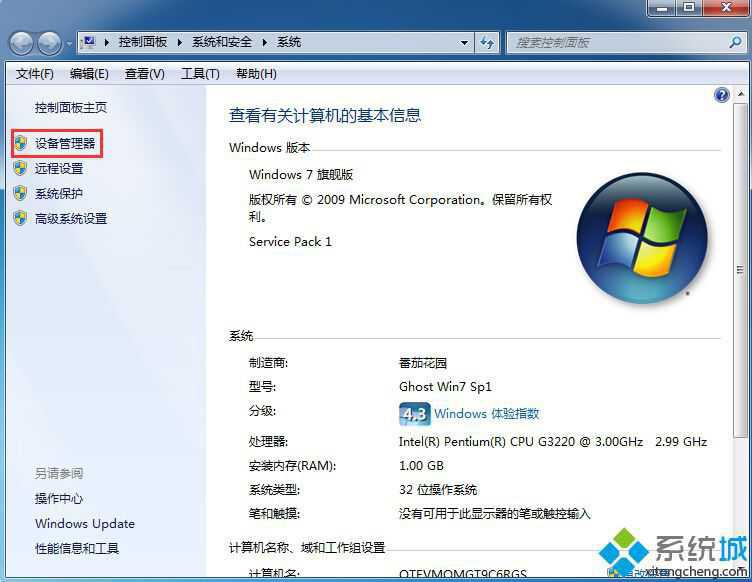Open the 工具(T) menu
752x582 pixels.
pyautogui.click(x=200, y=74)
